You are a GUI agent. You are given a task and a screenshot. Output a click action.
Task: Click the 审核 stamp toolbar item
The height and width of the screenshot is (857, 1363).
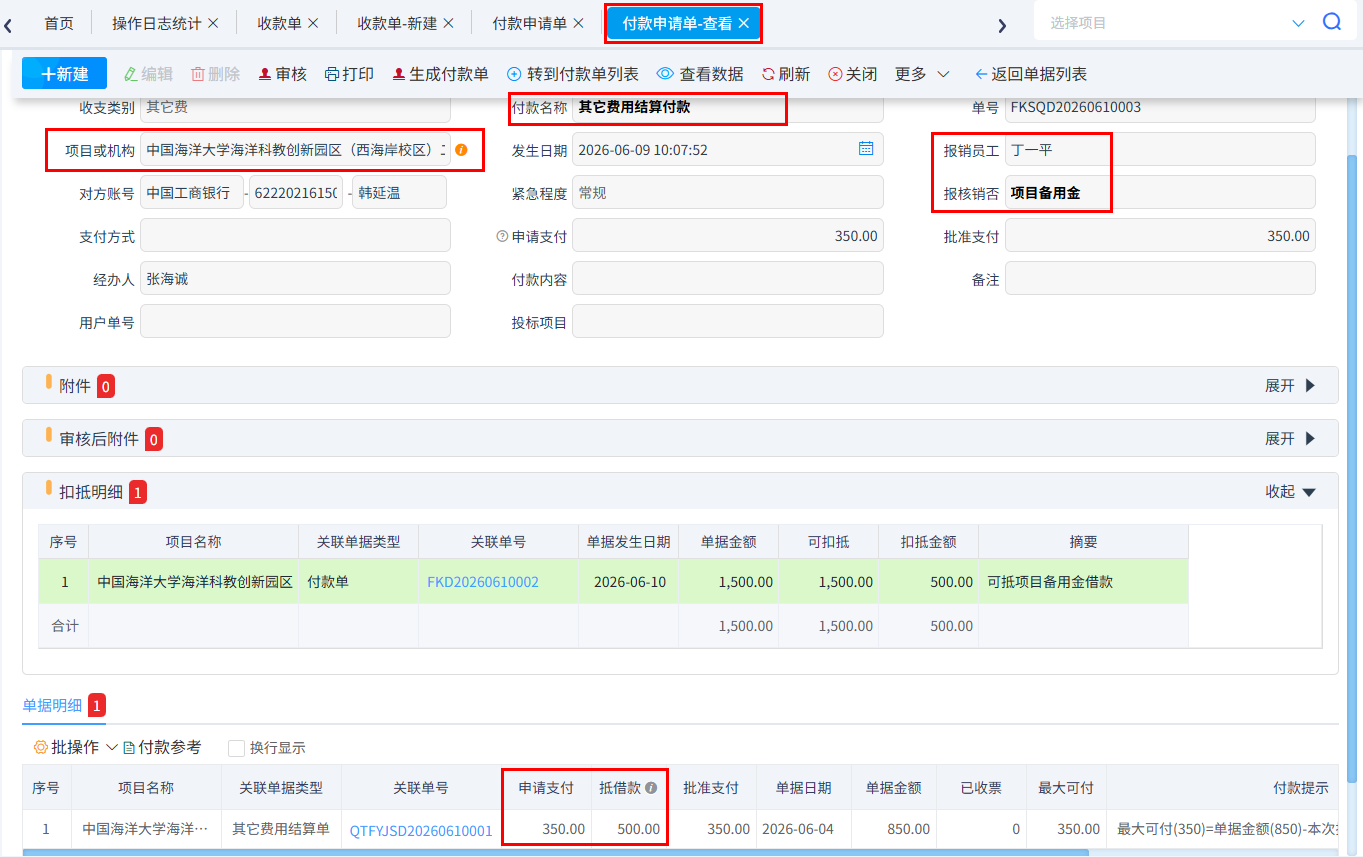point(282,74)
